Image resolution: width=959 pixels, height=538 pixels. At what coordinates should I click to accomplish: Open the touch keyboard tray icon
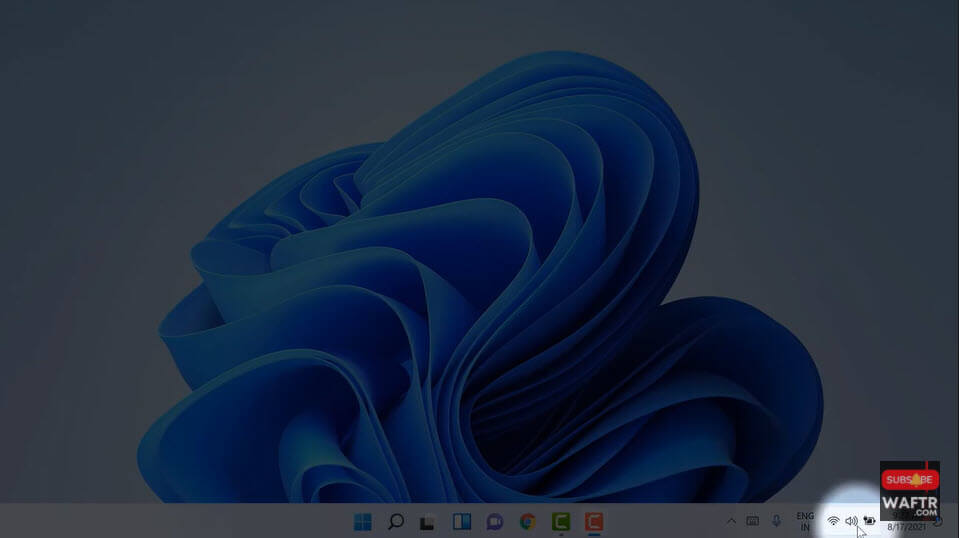(x=753, y=521)
